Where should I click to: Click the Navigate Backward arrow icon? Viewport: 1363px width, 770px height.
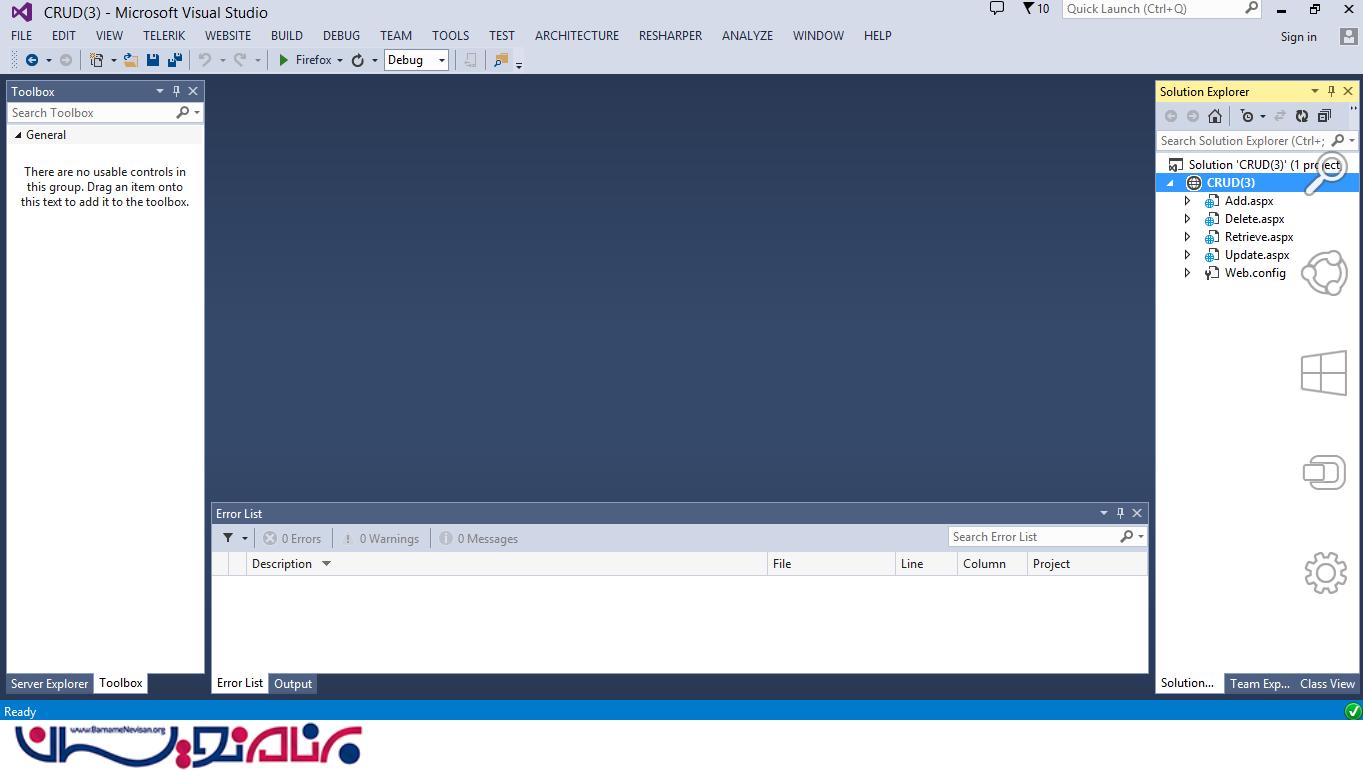tap(32, 60)
